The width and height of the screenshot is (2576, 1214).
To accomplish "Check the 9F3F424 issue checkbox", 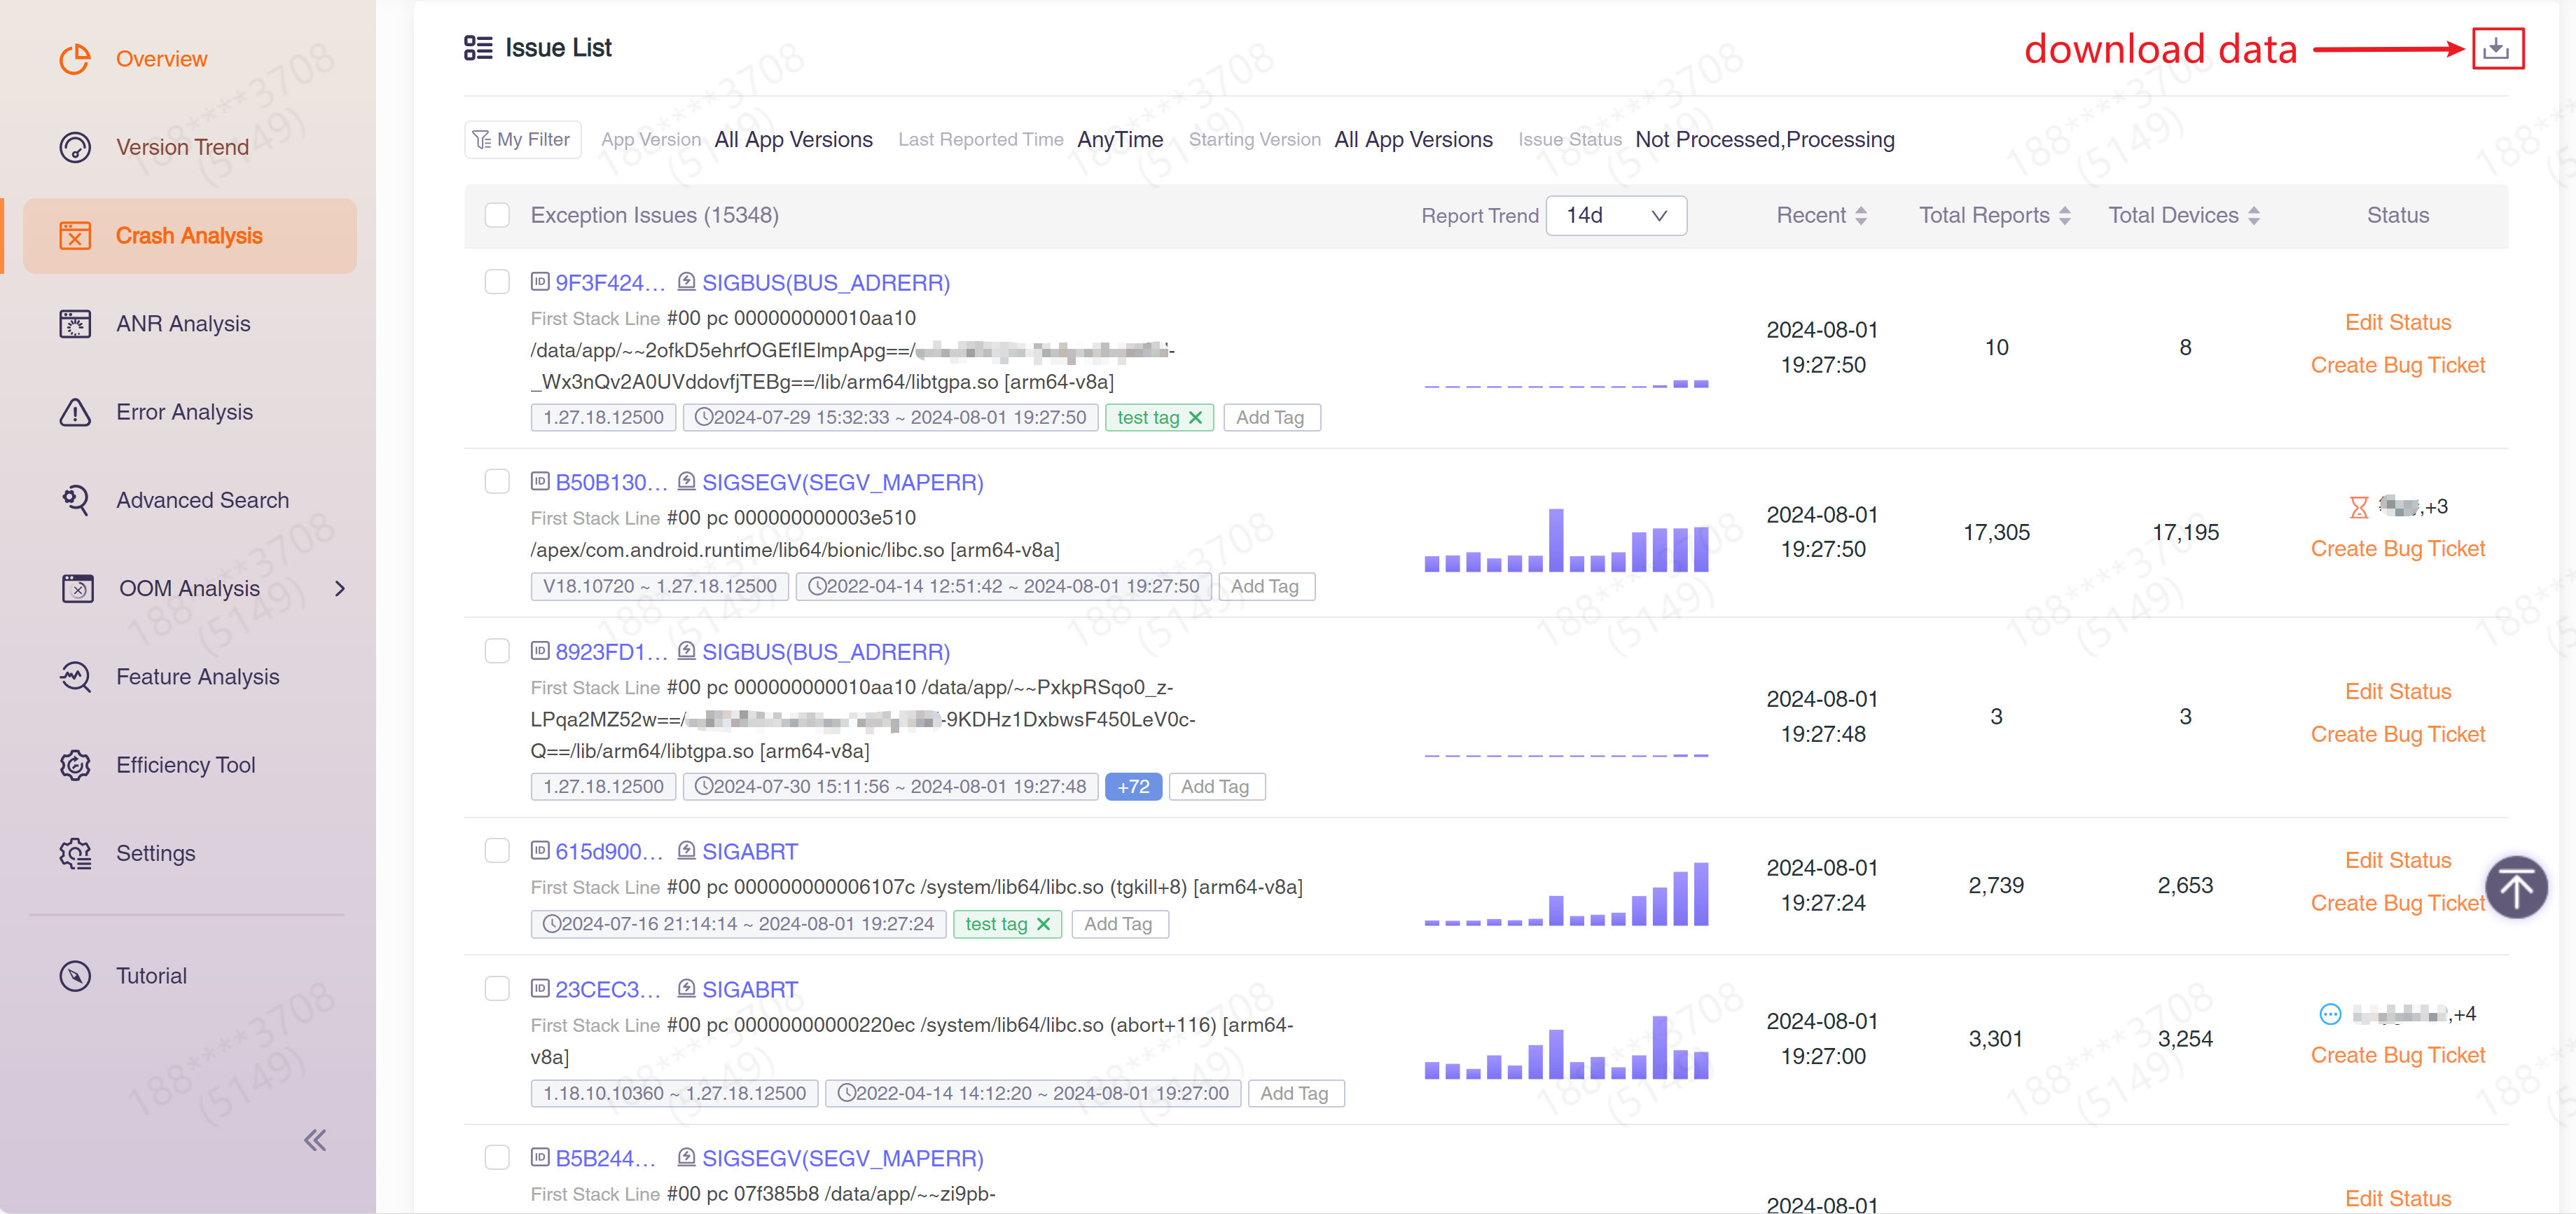I will pyautogui.click(x=497, y=282).
